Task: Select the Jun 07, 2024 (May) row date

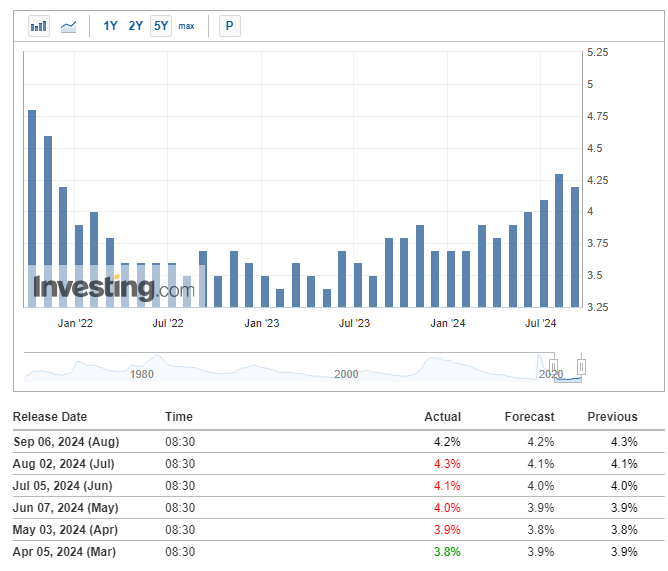Action: 66,508
